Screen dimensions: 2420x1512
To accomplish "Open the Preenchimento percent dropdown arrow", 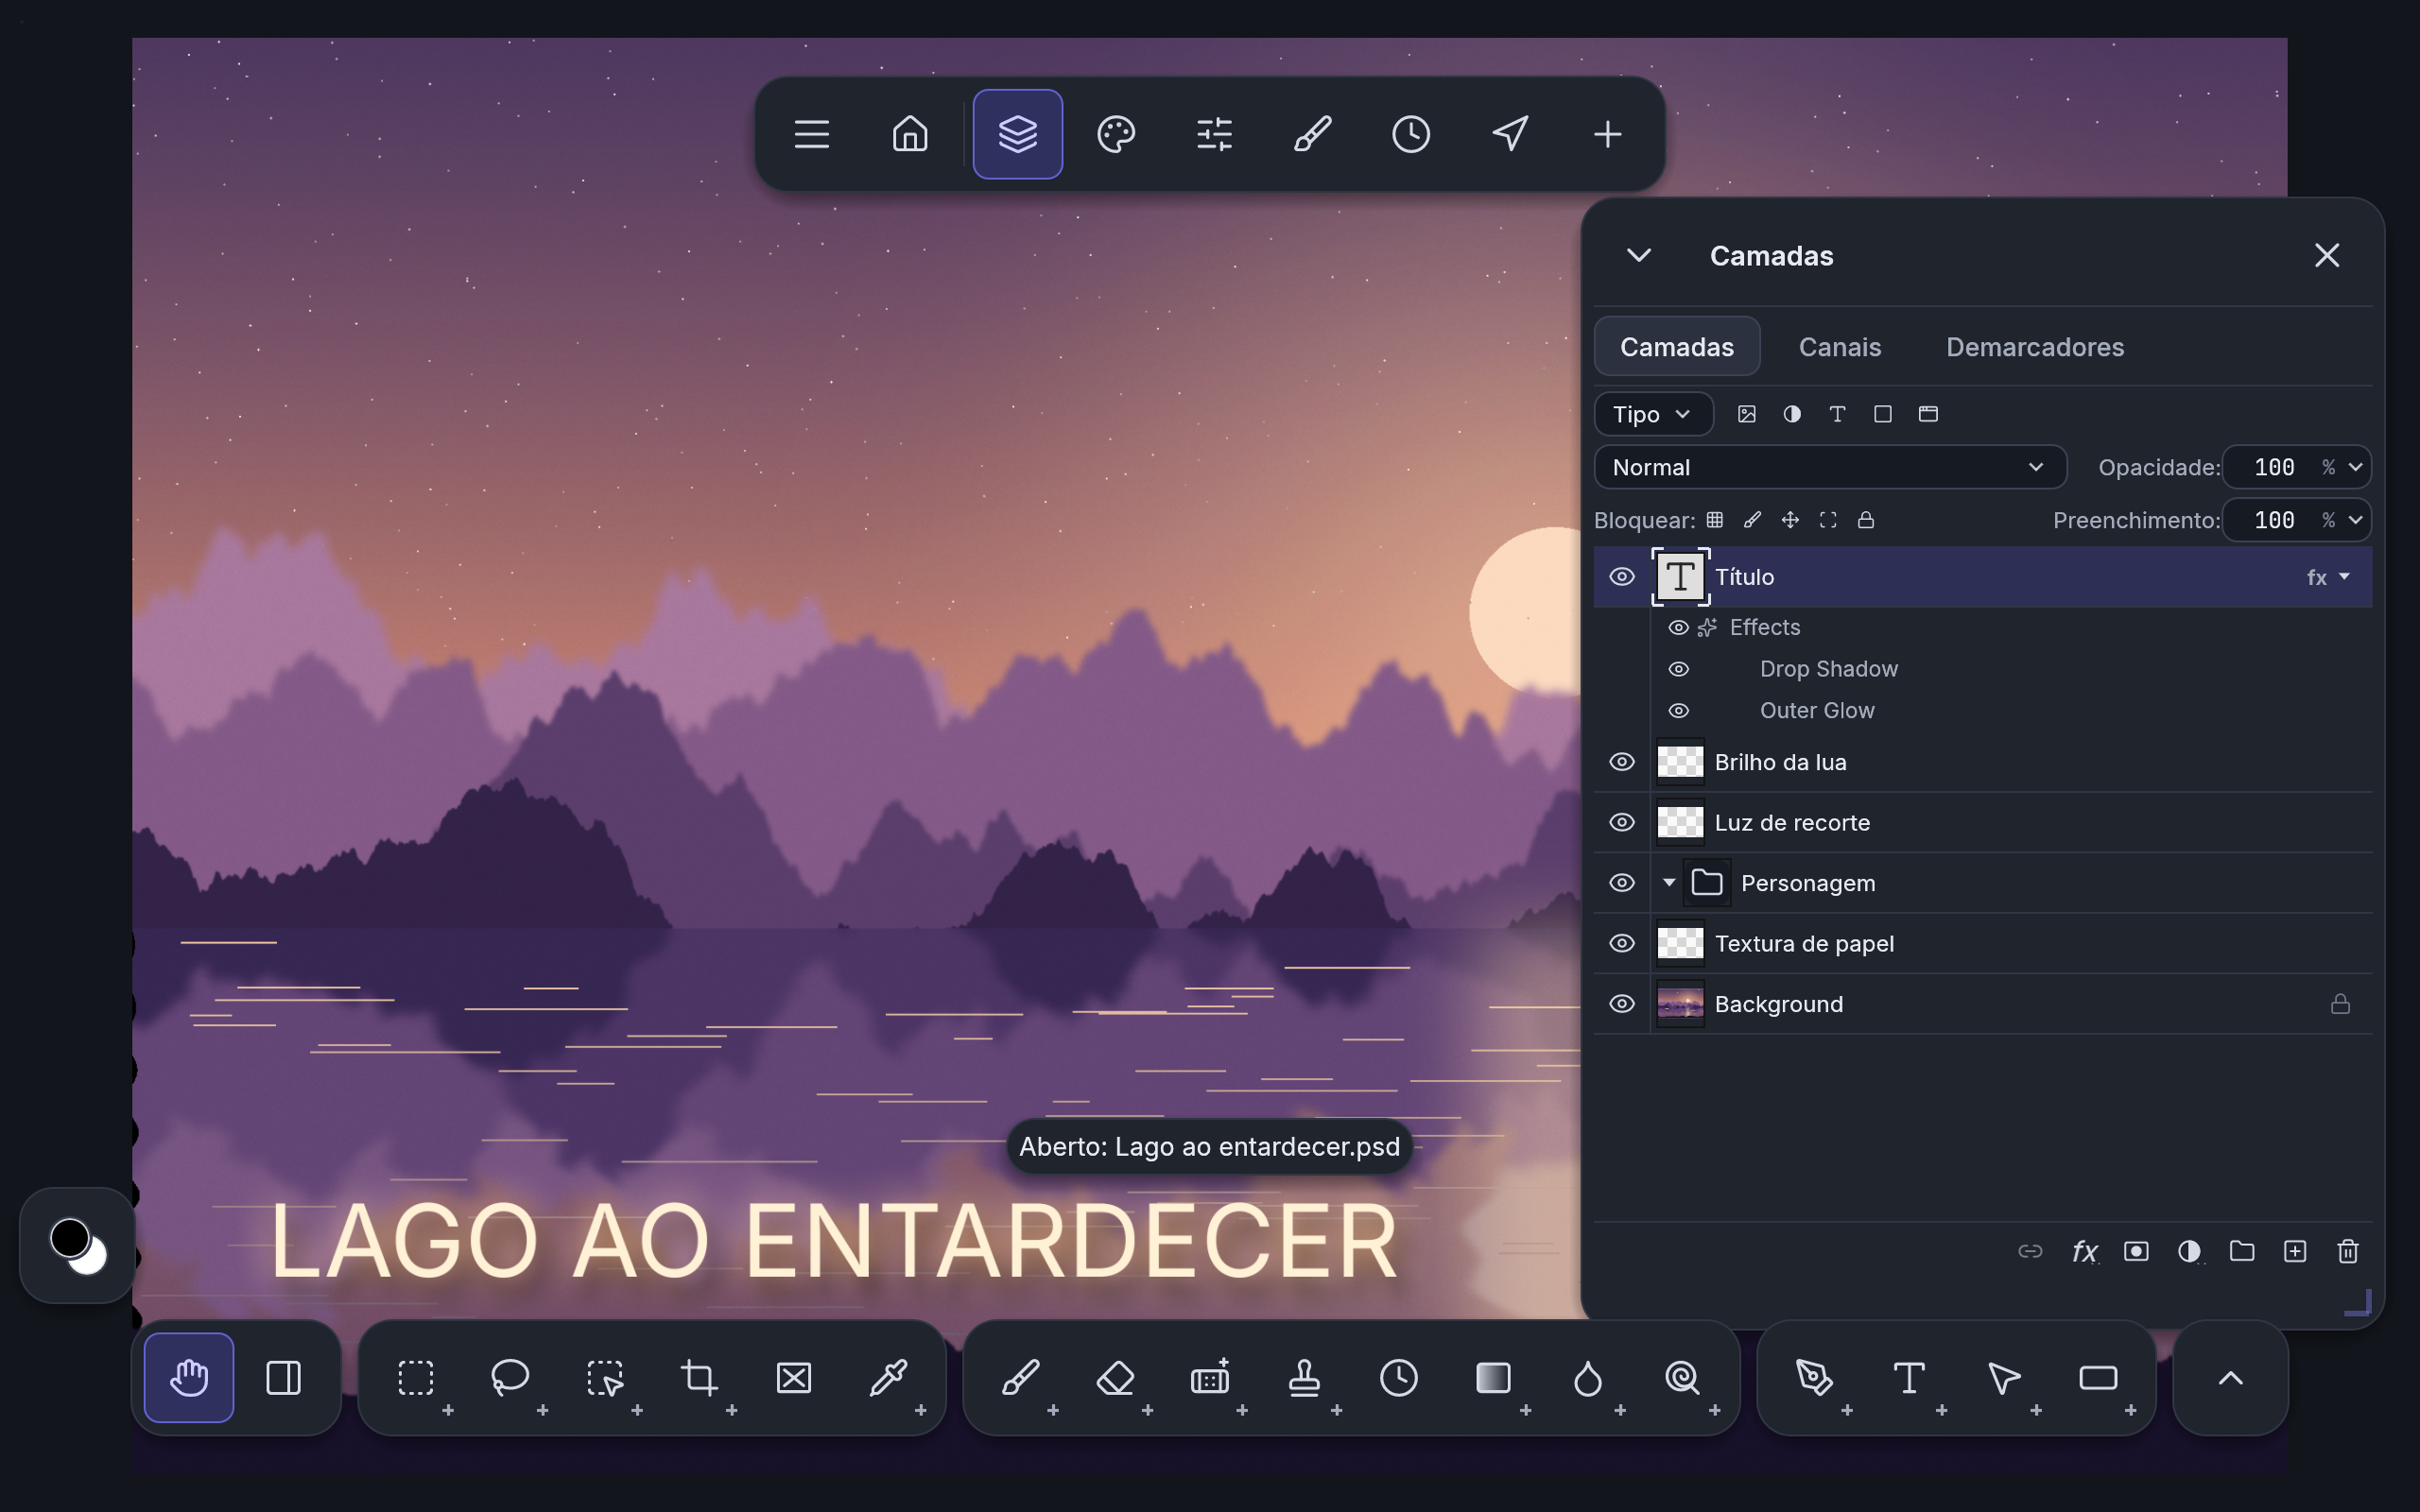I will point(2356,520).
